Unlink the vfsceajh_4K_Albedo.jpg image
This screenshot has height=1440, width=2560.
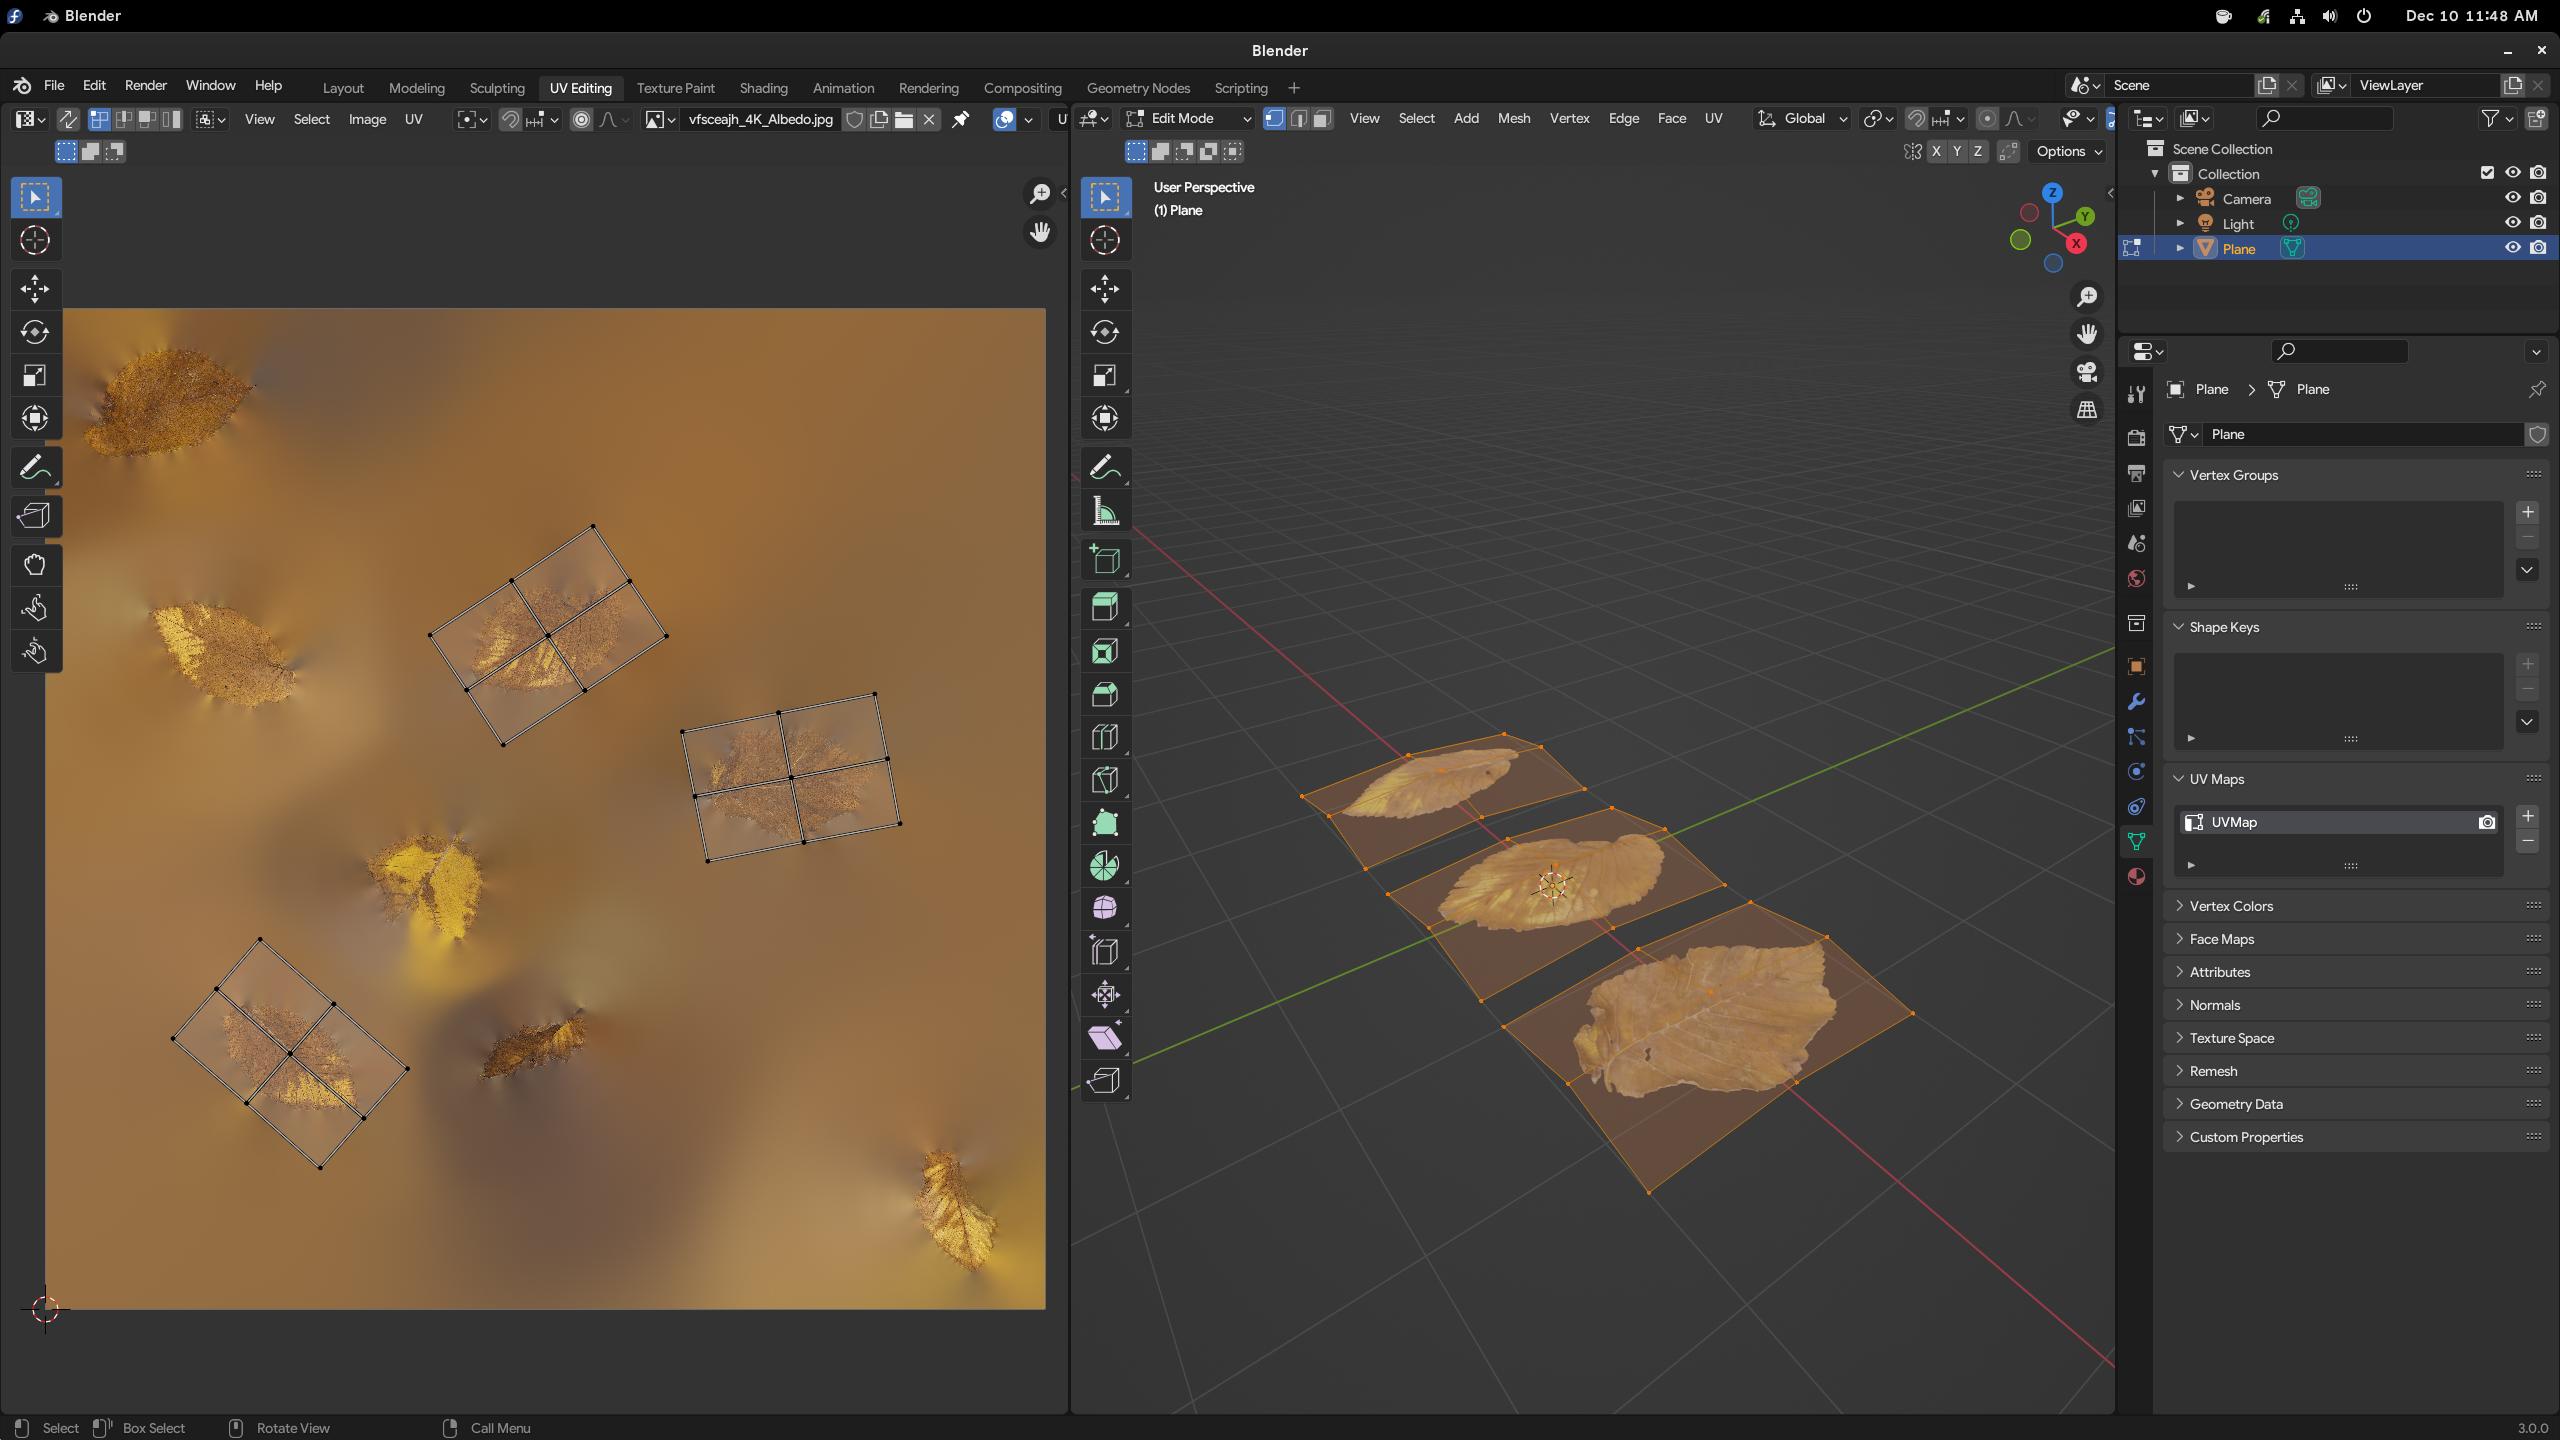[x=929, y=120]
